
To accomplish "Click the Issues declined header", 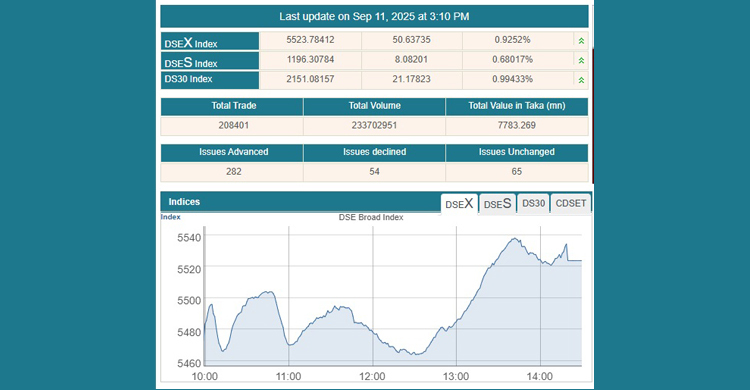I will tap(375, 152).
